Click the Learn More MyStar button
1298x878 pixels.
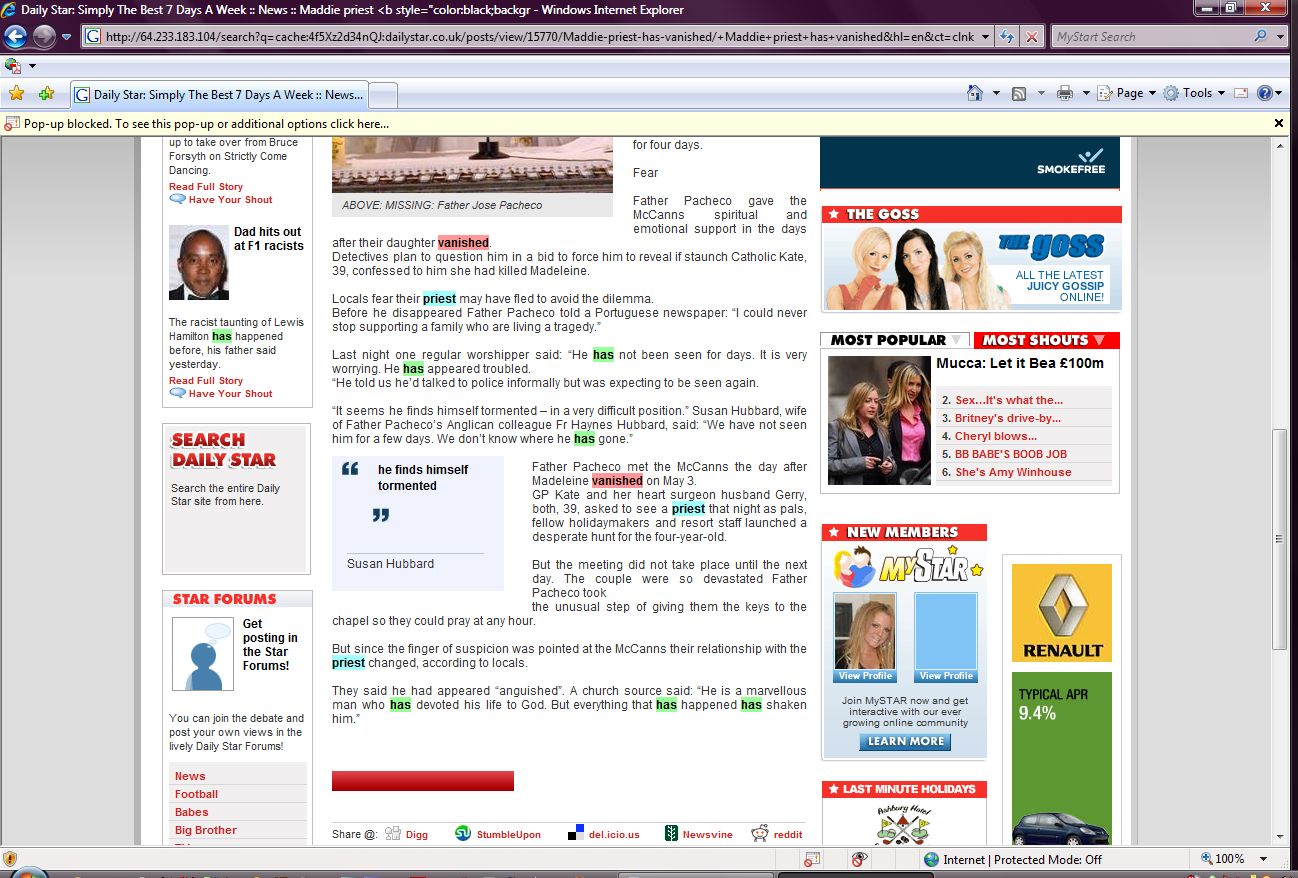(x=905, y=742)
